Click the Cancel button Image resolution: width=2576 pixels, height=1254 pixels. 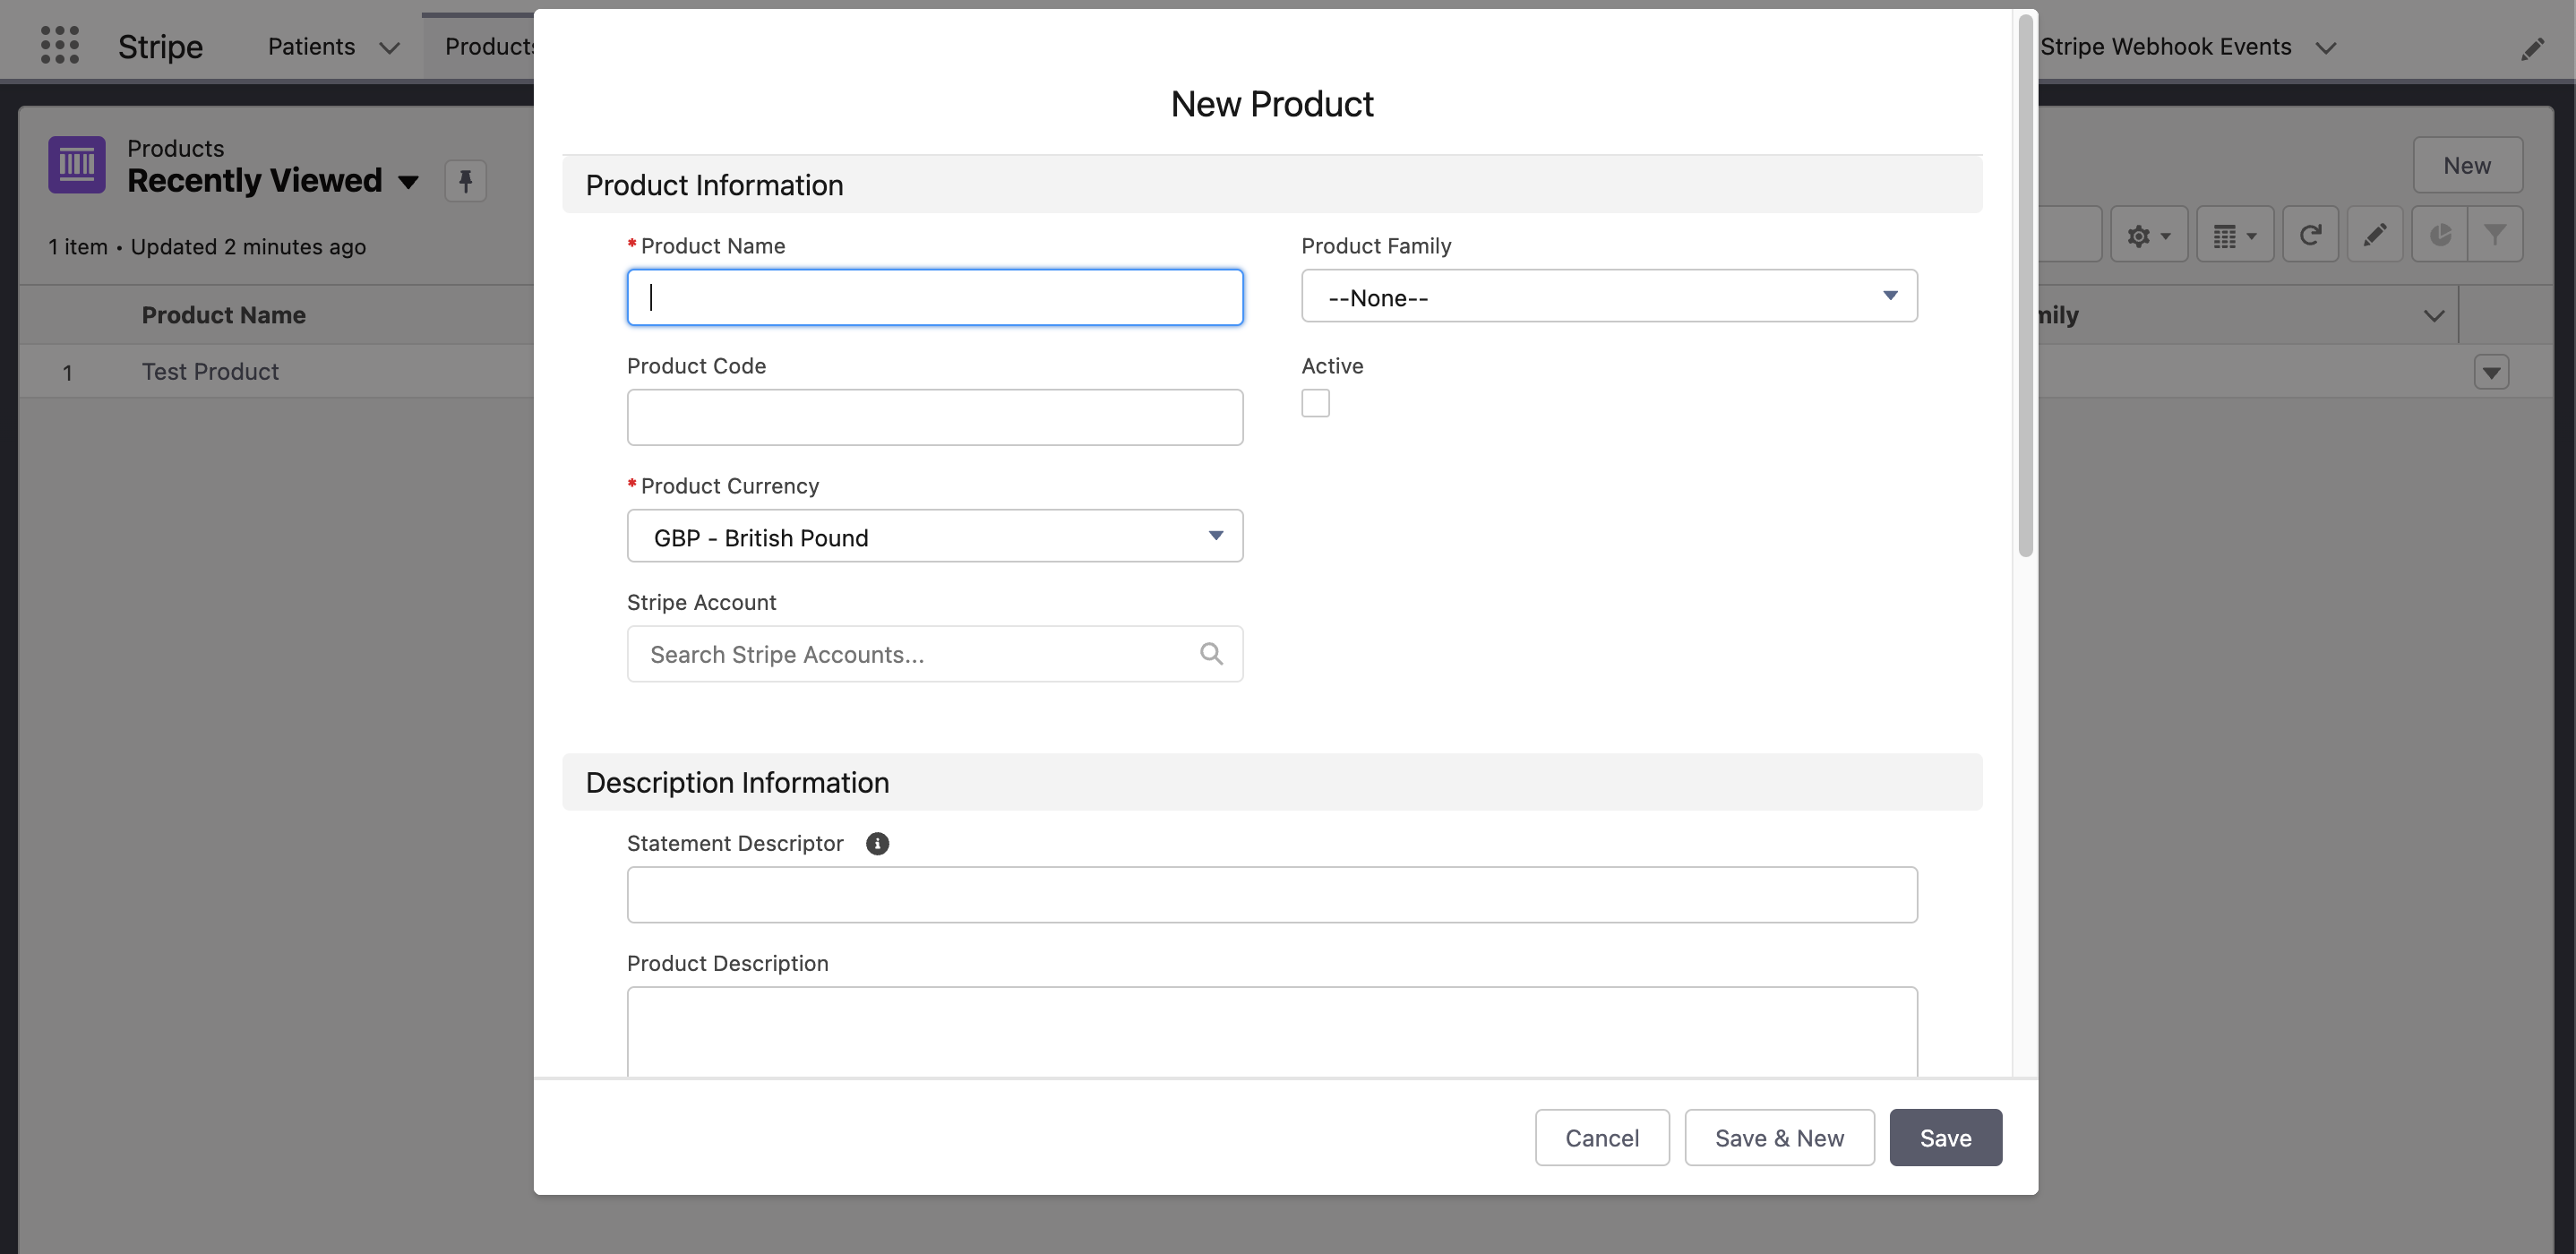pos(1601,1137)
